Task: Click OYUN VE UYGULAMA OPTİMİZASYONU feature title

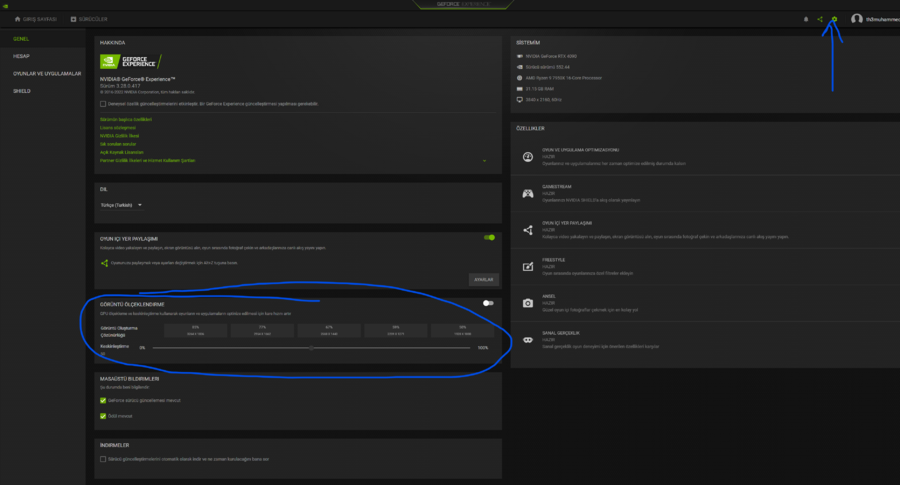Action: click(580, 150)
